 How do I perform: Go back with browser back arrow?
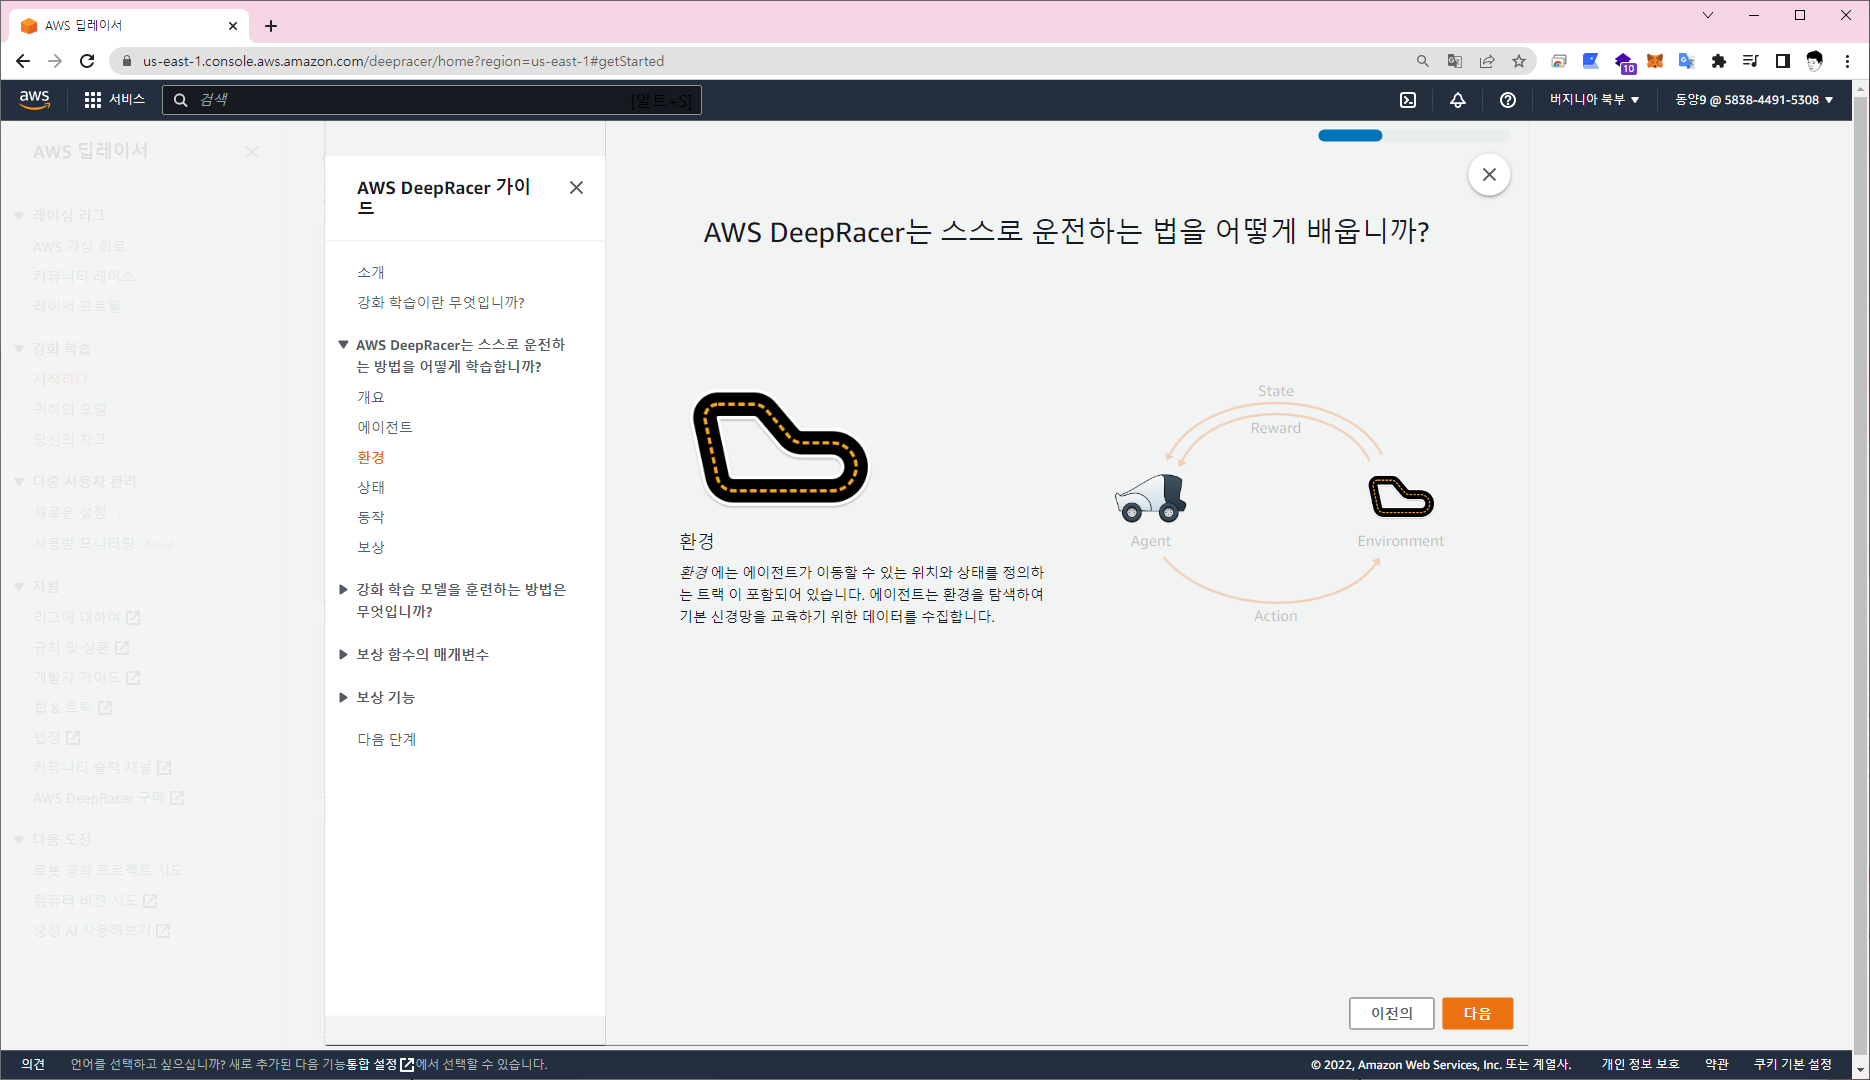tap(23, 61)
